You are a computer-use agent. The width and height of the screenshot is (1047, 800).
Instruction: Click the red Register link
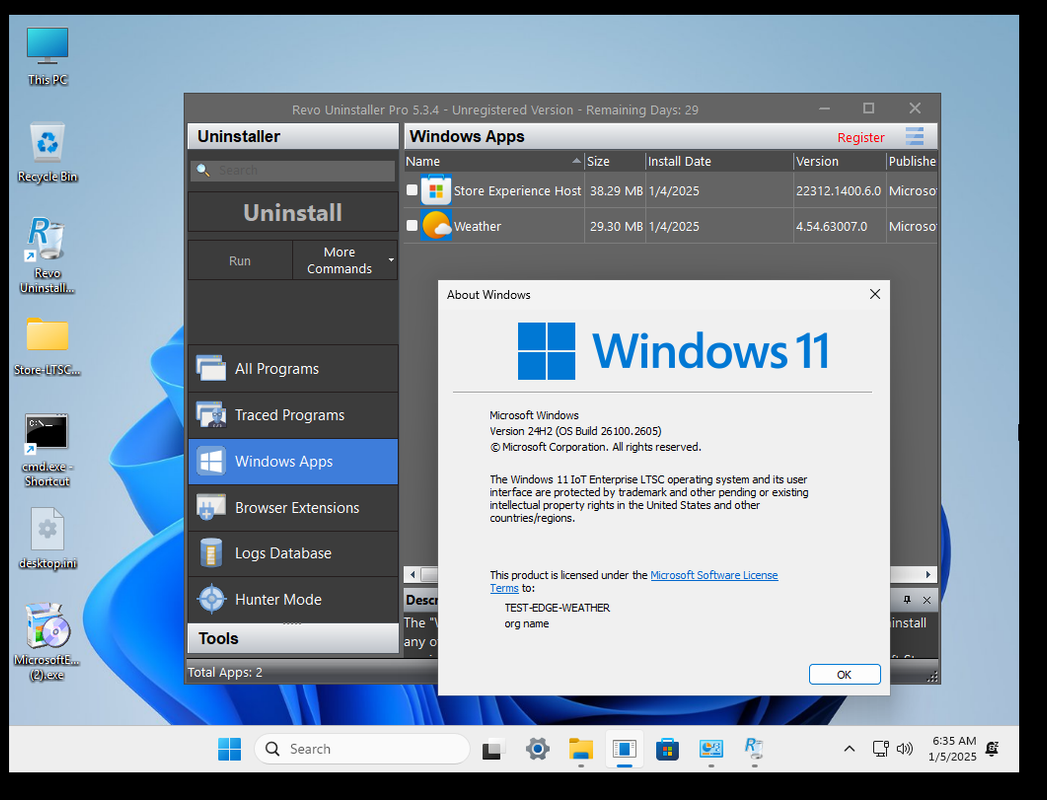861,138
